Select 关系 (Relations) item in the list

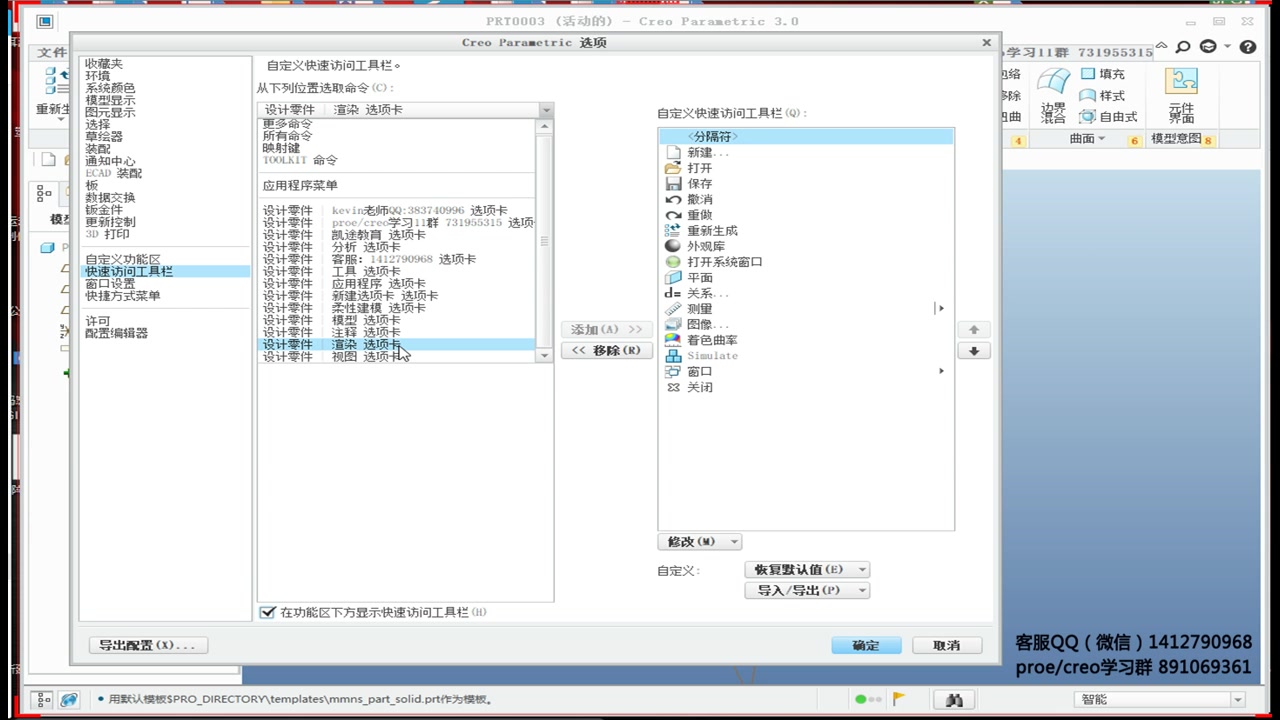point(806,293)
